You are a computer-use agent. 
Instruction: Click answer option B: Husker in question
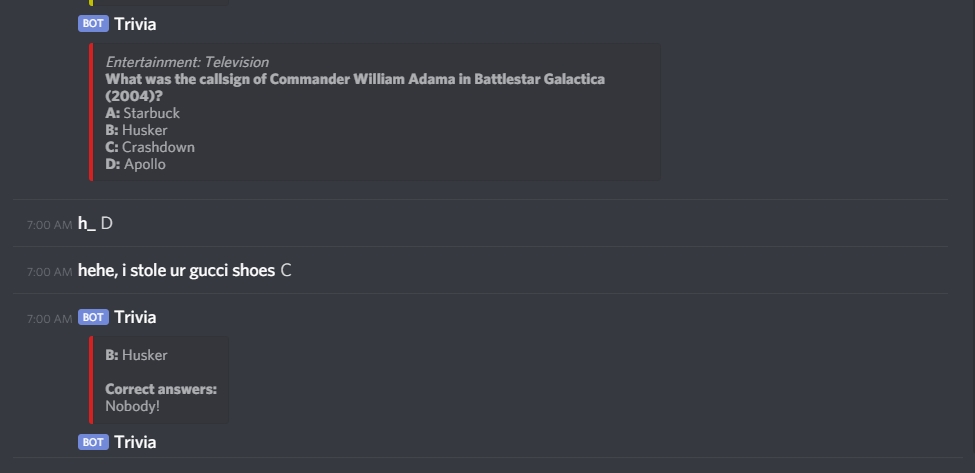click(136, 131)
